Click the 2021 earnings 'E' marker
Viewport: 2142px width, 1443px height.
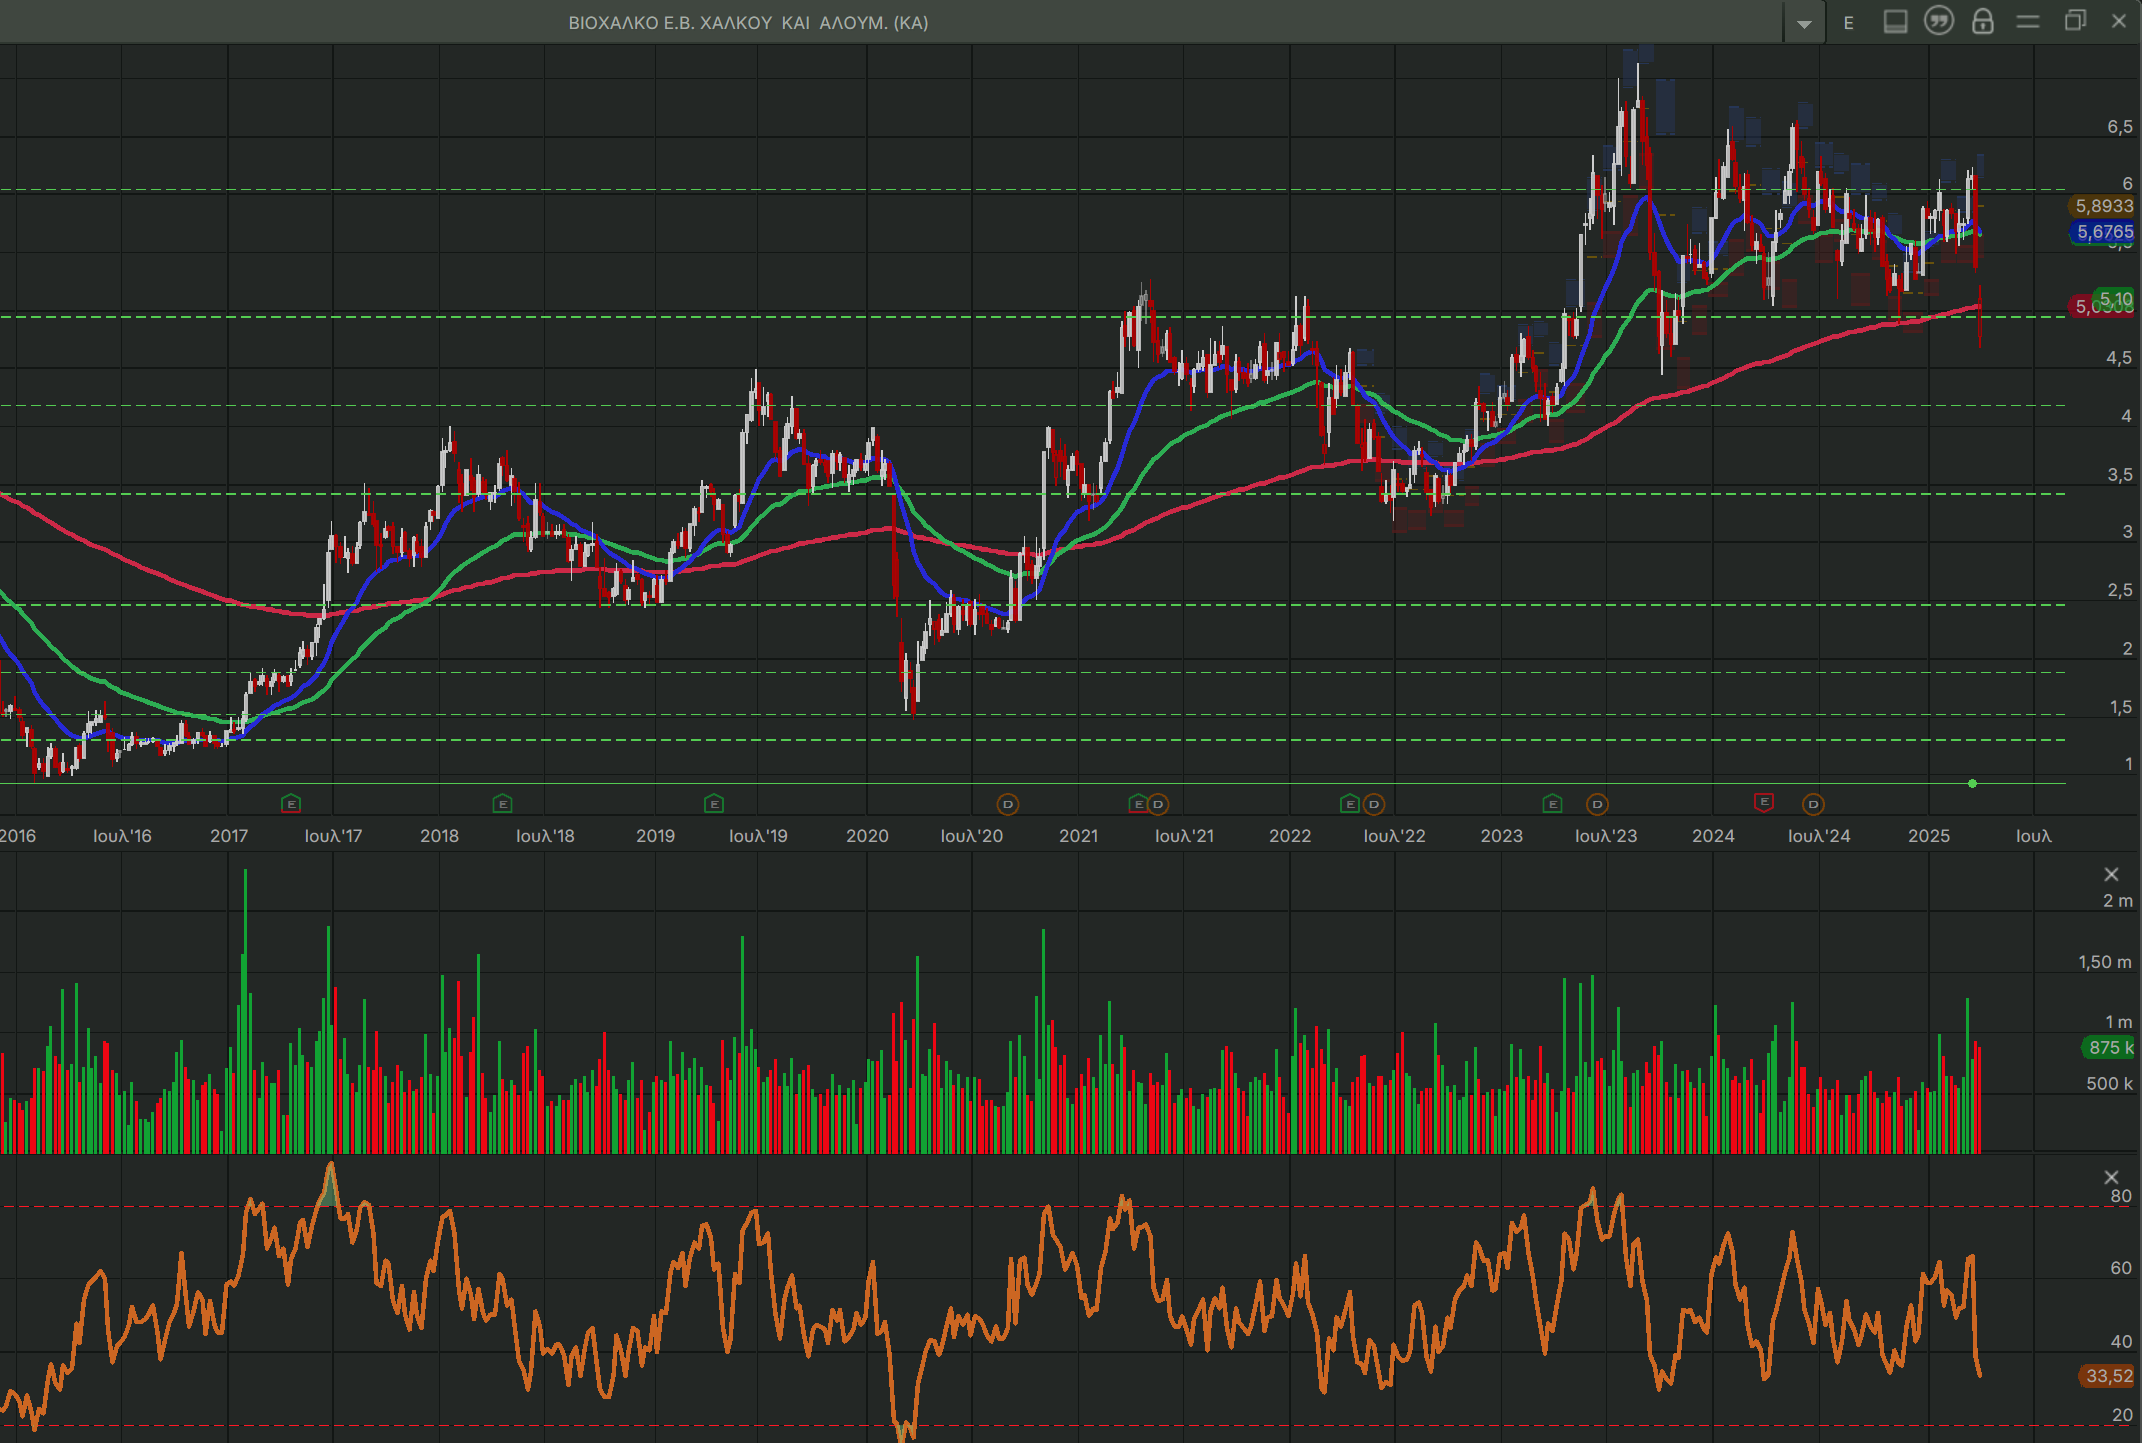1137,803
